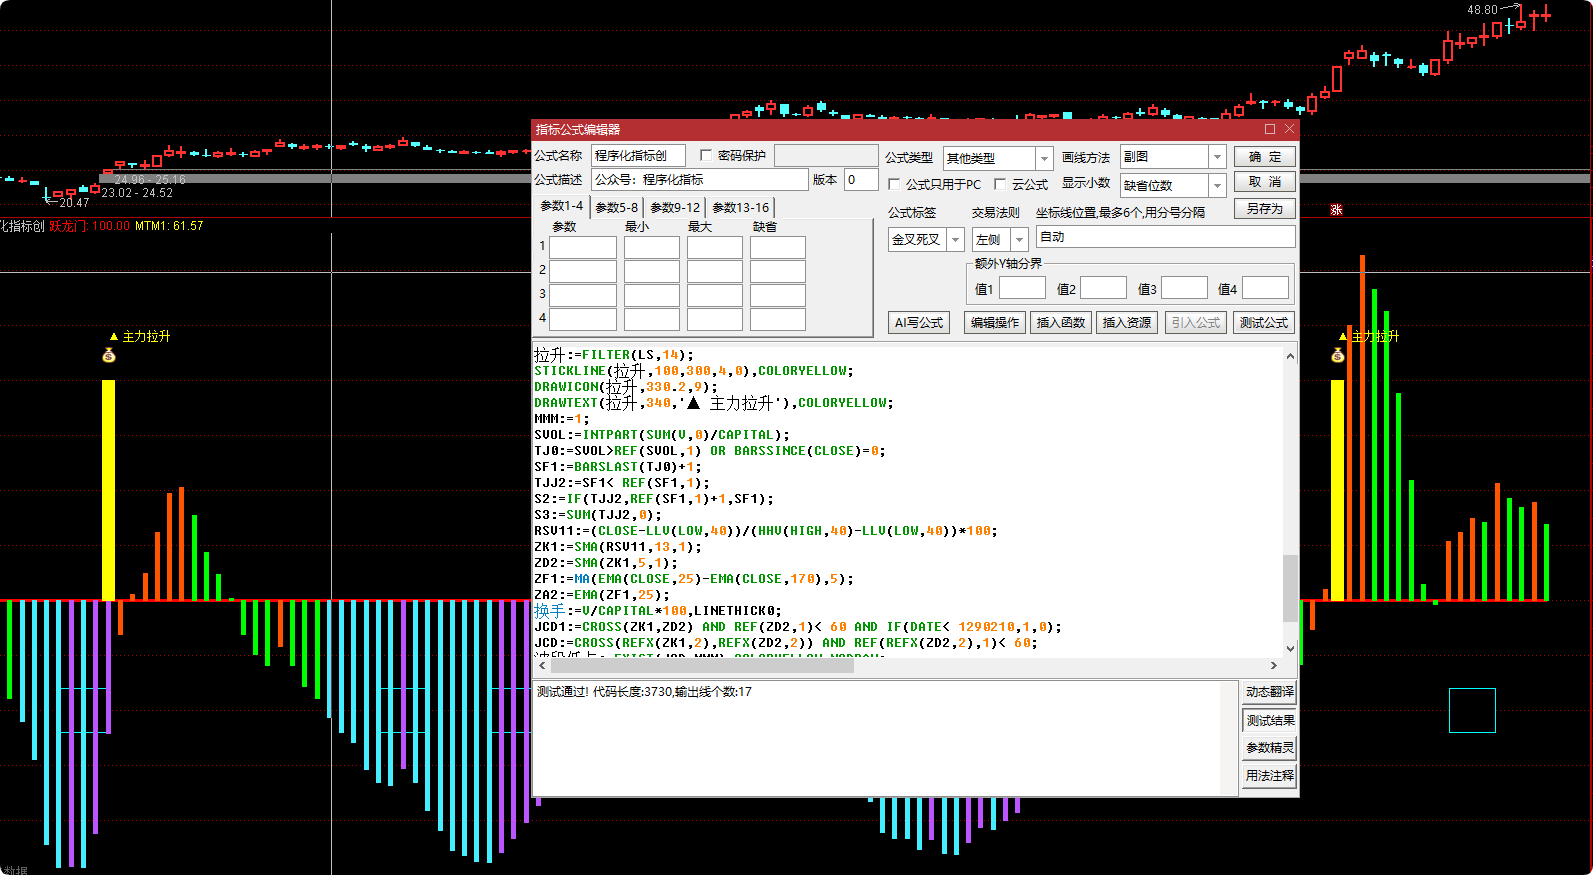
Task: Open the AI写公式 tool
Action: [918, 323]
